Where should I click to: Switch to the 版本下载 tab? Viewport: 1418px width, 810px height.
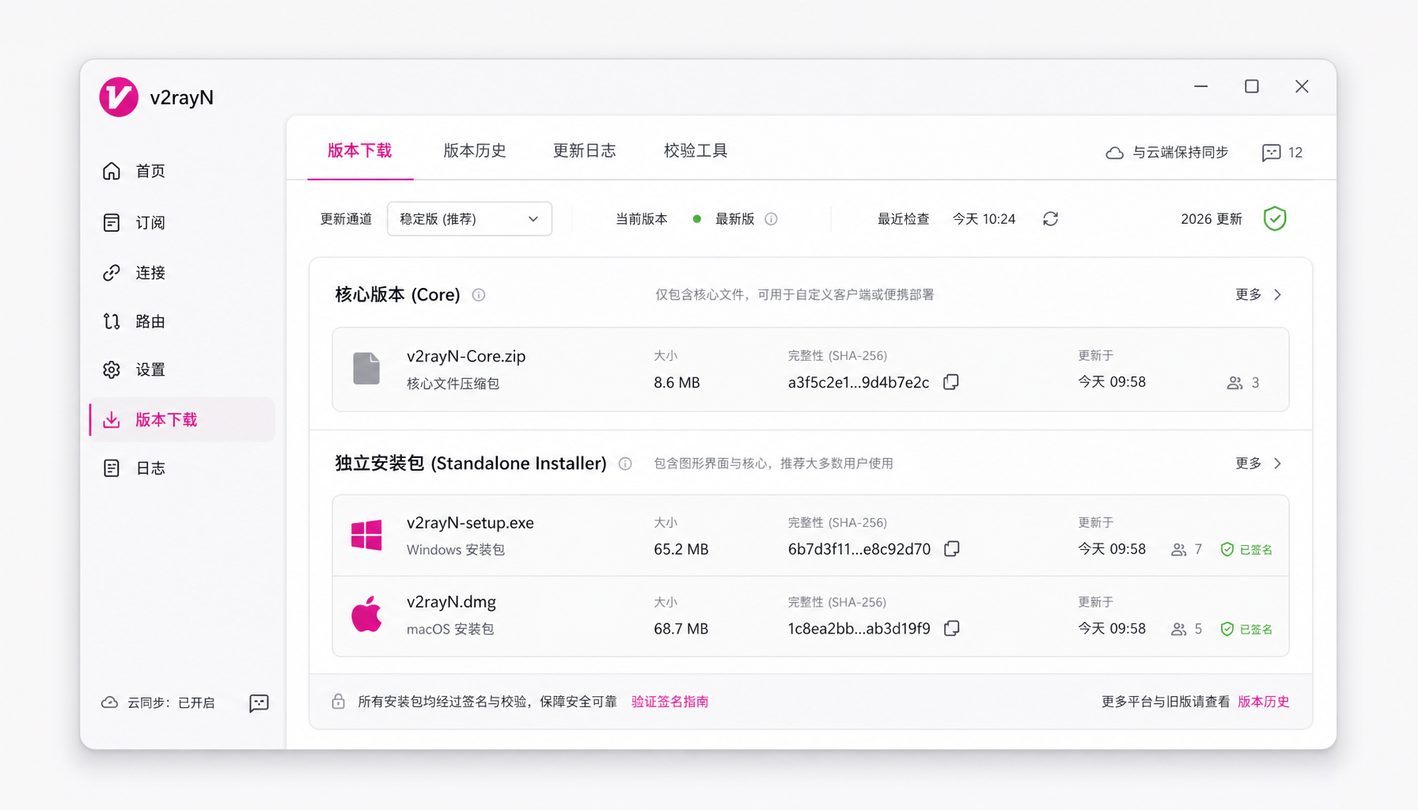[x=360, y=151]
